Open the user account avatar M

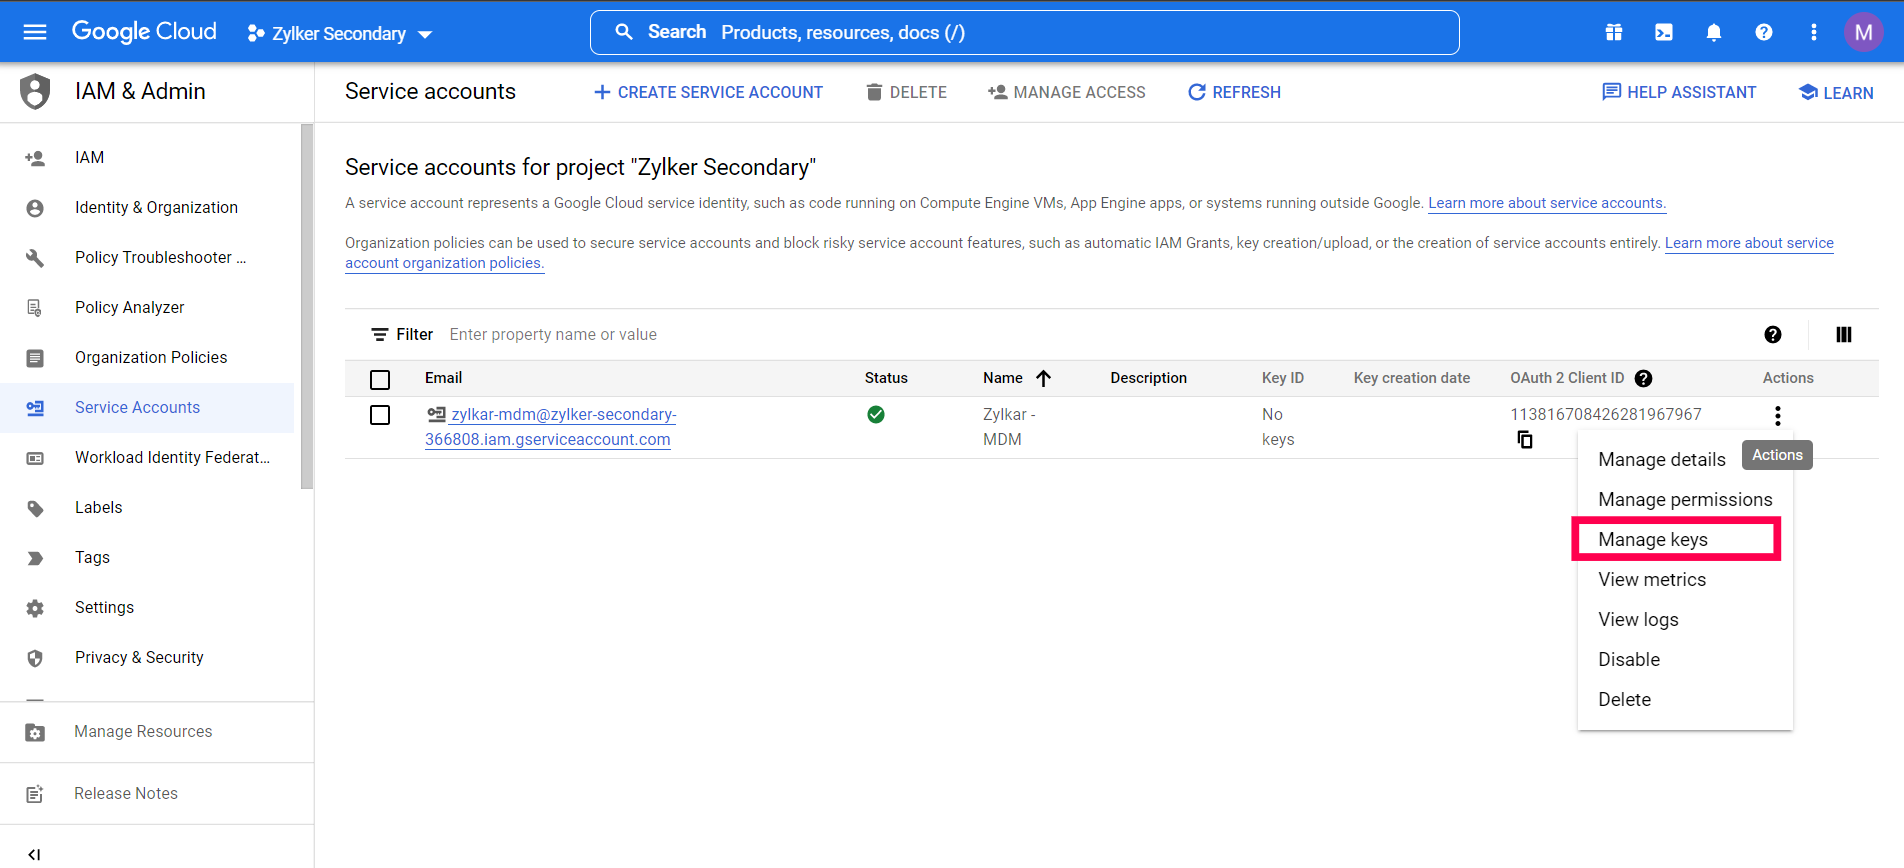(x=1864, y=32)
